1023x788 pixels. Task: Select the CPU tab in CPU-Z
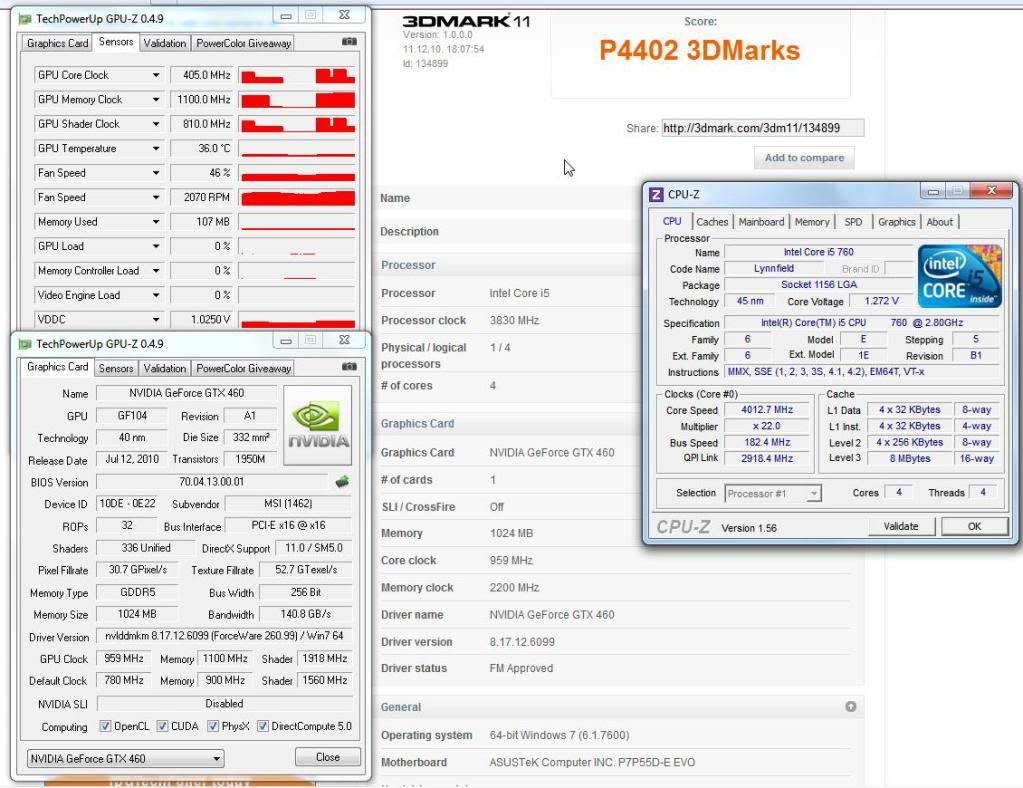tap(672, 221)
